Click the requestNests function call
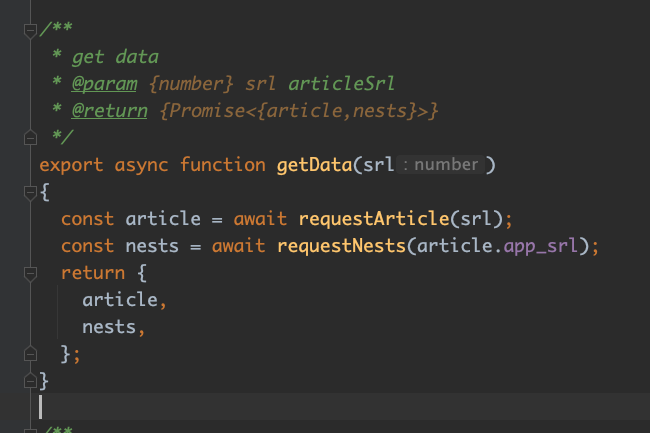The image size is (650, 433). click(x=342, y=246)
